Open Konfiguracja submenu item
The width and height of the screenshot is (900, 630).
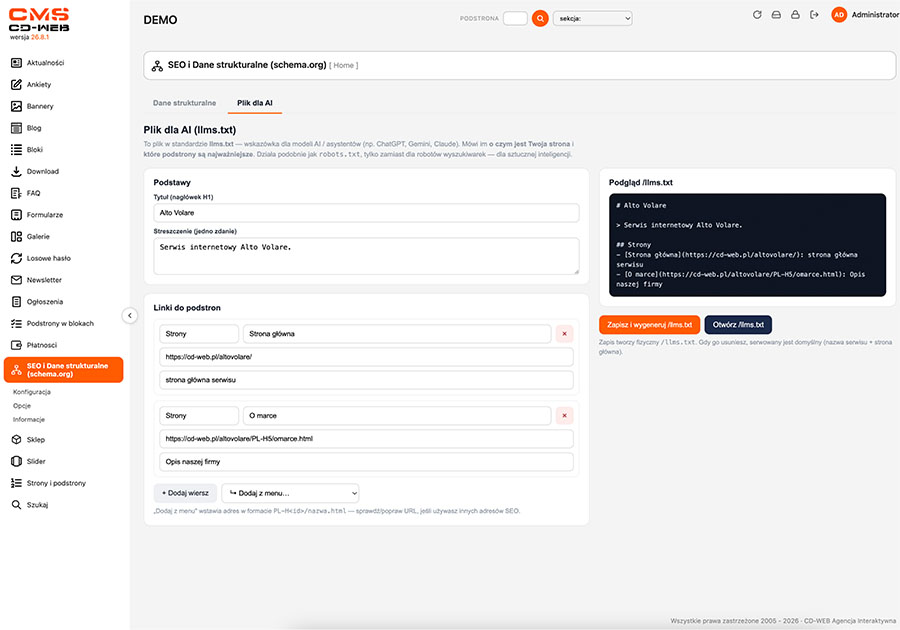pyautogui.click(x=32, y=392)
